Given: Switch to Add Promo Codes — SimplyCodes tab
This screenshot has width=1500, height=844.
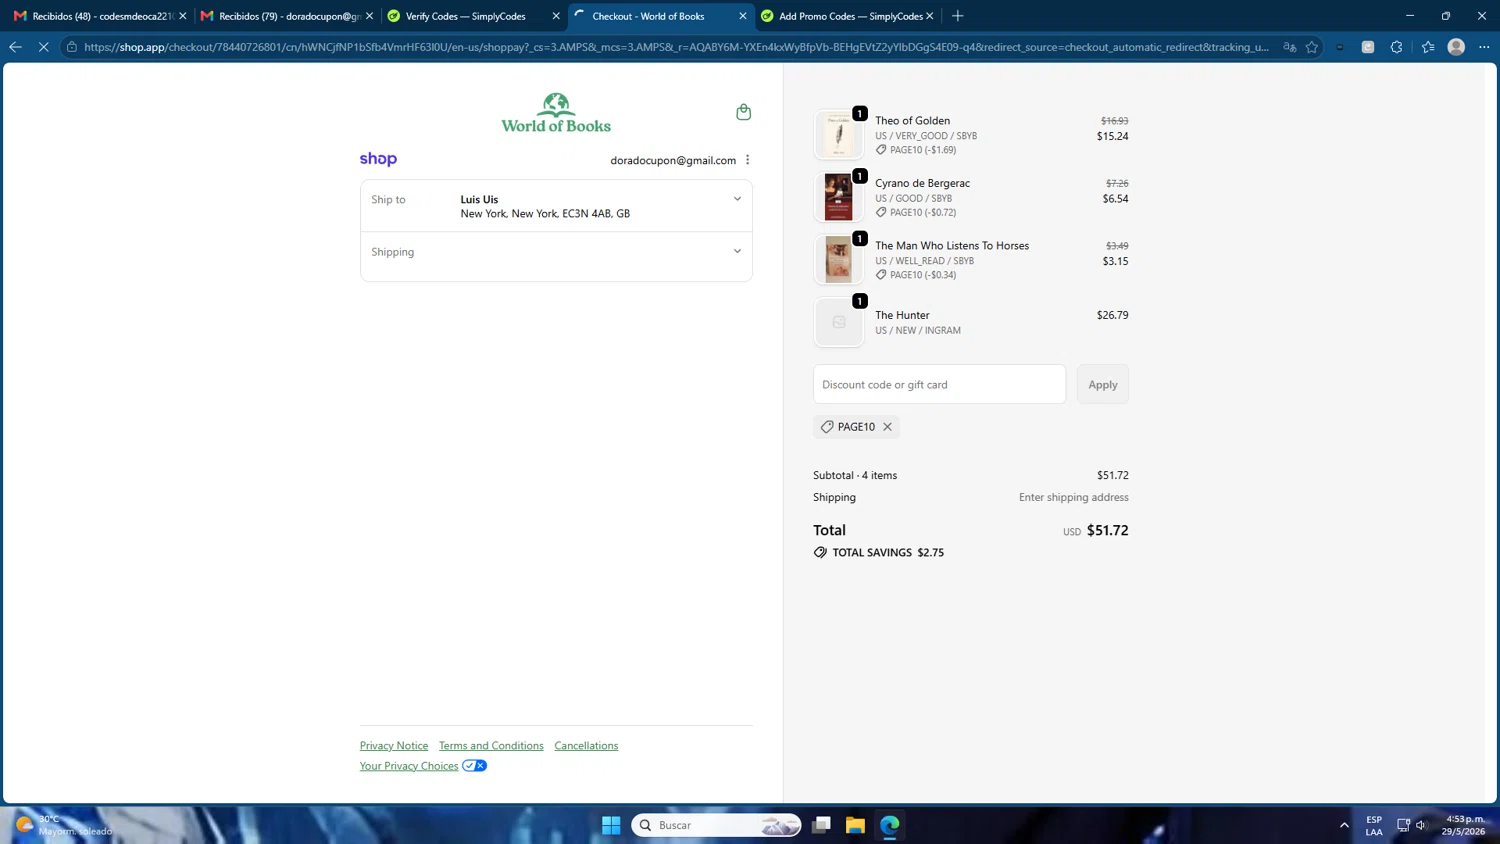Looking at the screenshot, I should click(847, 16).
